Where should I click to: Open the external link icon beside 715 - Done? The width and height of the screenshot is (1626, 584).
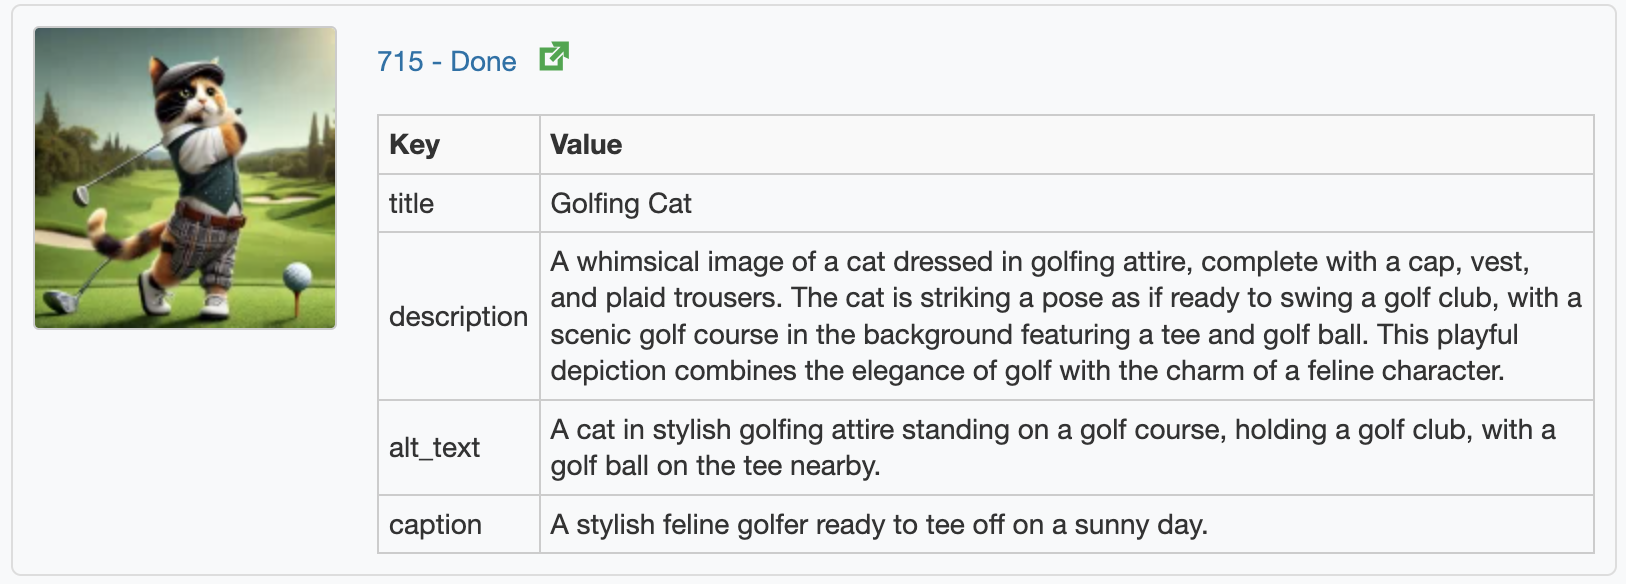pyautogui.click(x=554, y=57)
